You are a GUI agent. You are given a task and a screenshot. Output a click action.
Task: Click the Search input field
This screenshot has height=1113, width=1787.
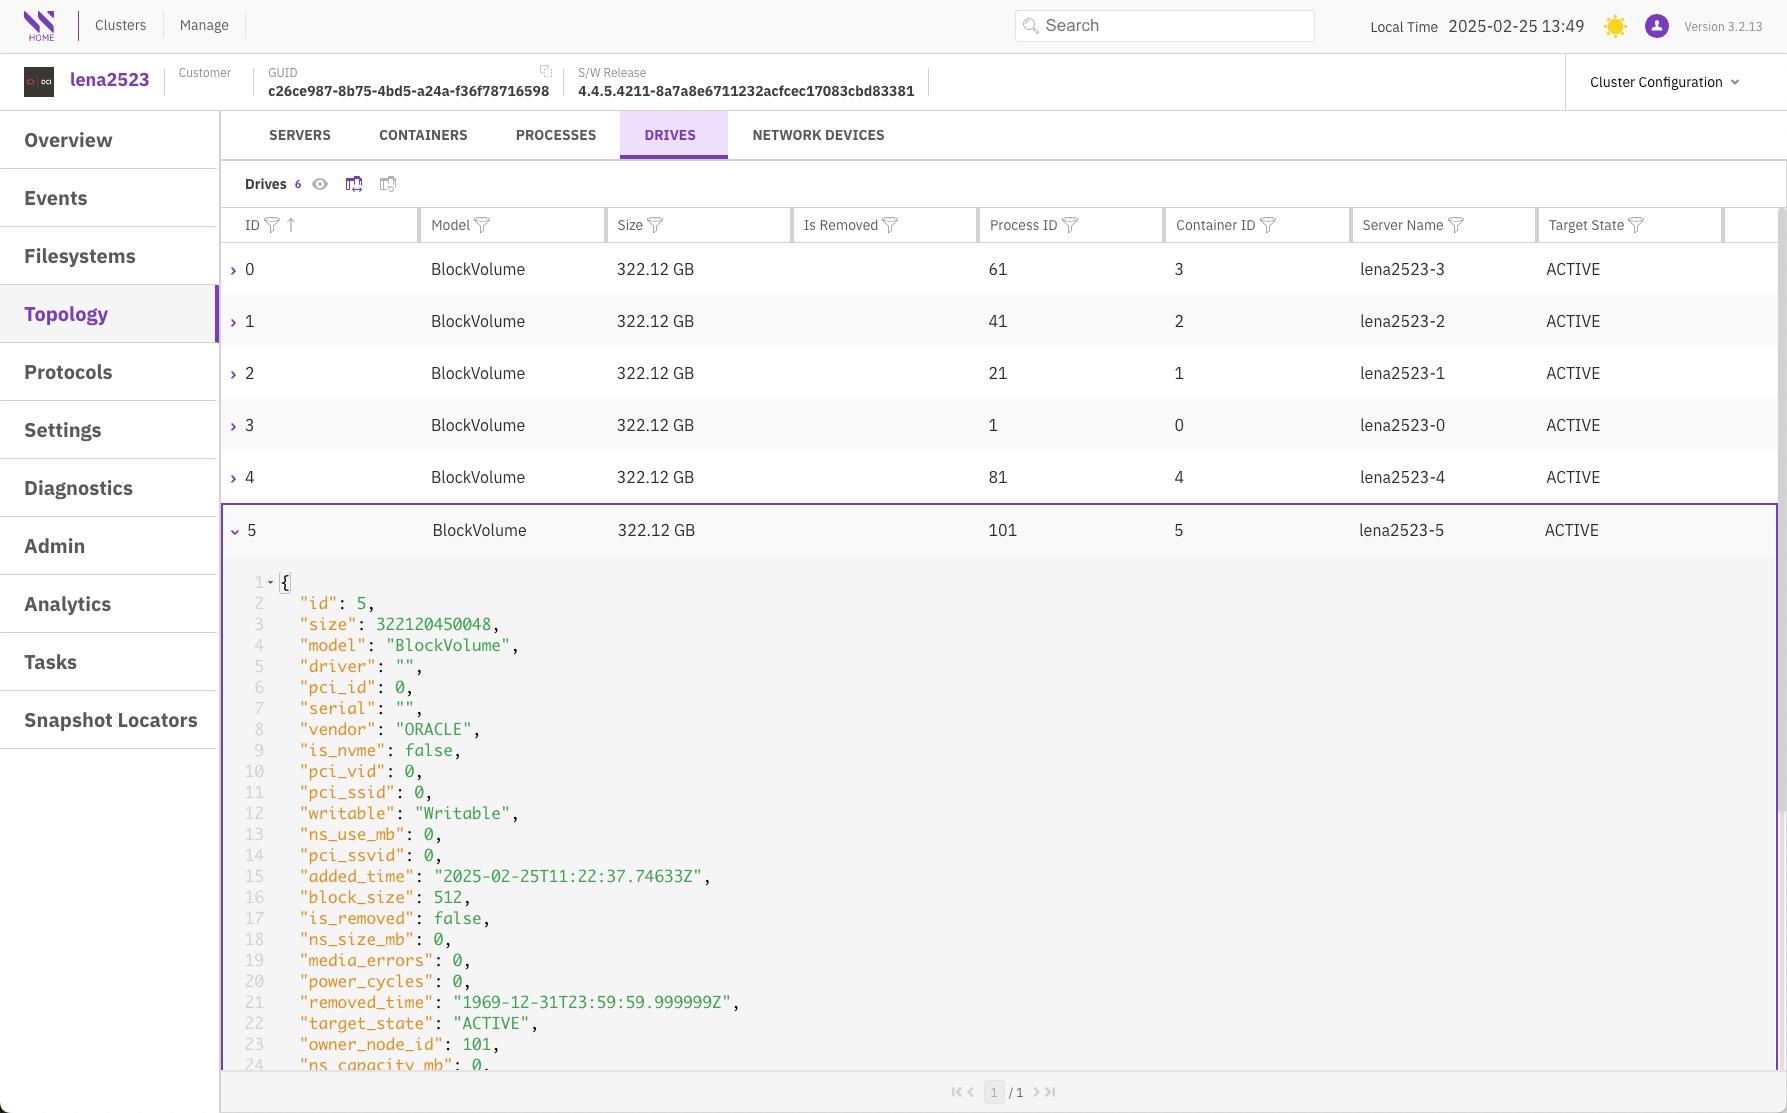pos(1165,26)
